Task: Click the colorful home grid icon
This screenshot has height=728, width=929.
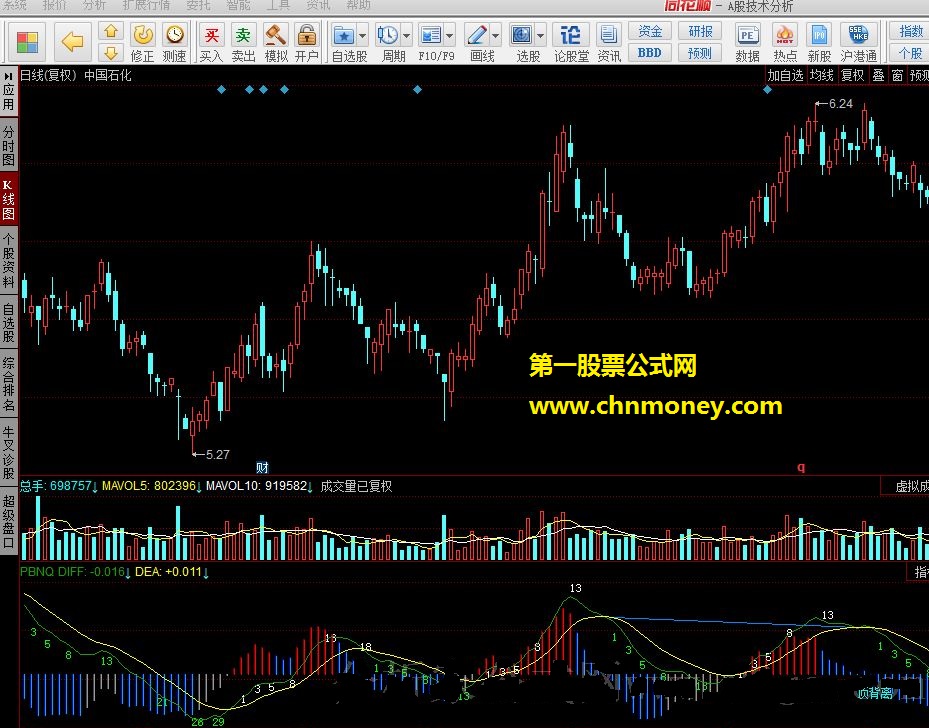Action: [27, 42]
